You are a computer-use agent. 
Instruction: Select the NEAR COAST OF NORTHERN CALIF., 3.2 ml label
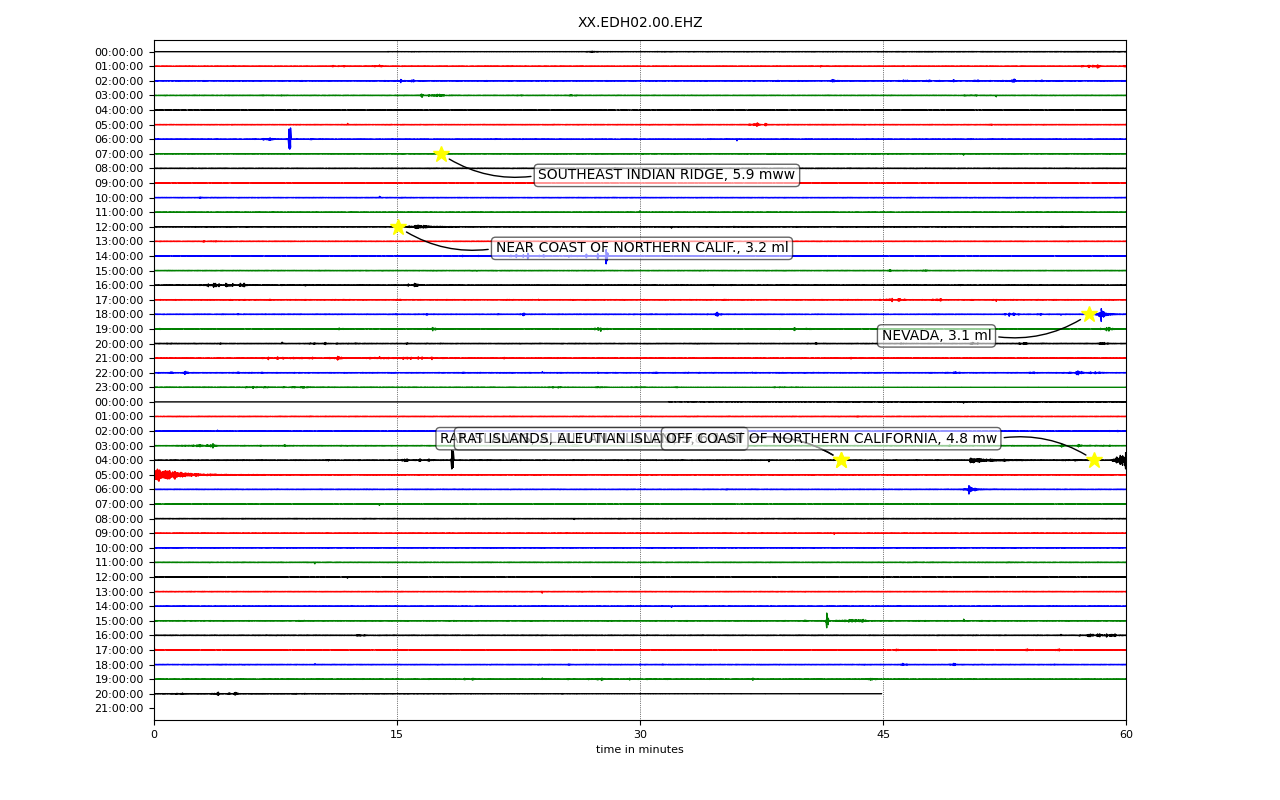coord(642,248)
